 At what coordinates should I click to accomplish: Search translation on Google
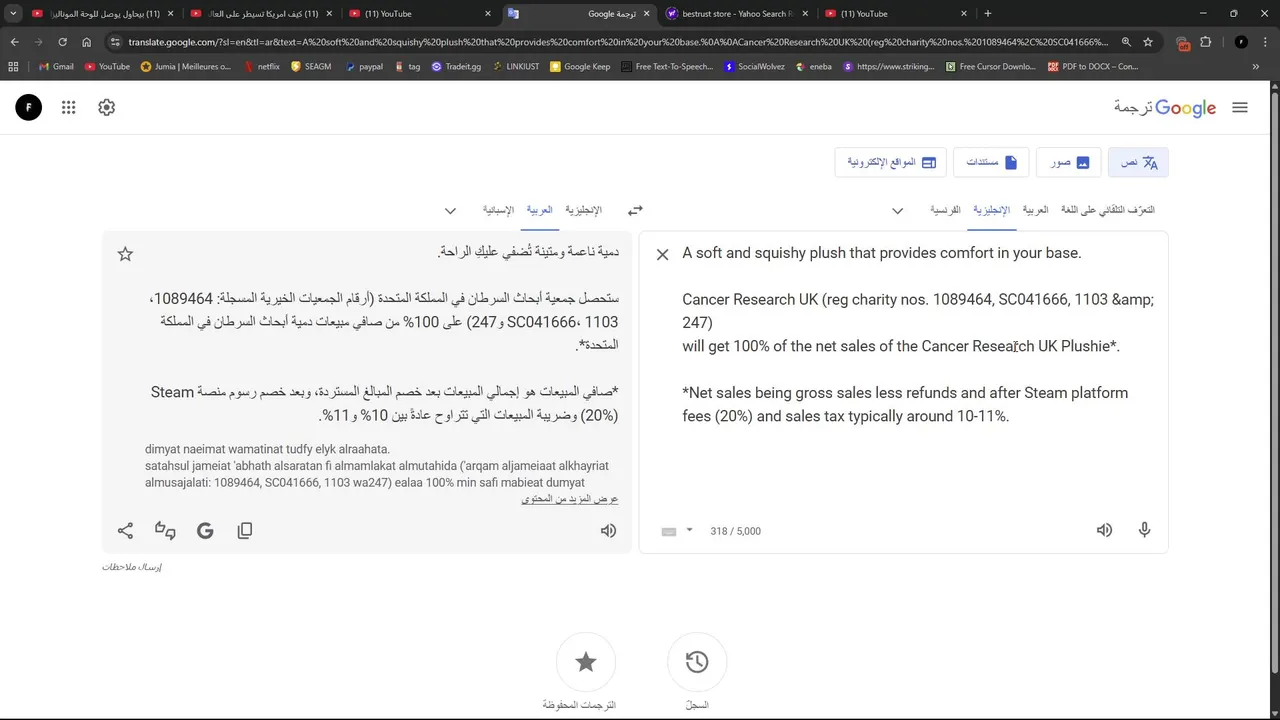(205, 531)
